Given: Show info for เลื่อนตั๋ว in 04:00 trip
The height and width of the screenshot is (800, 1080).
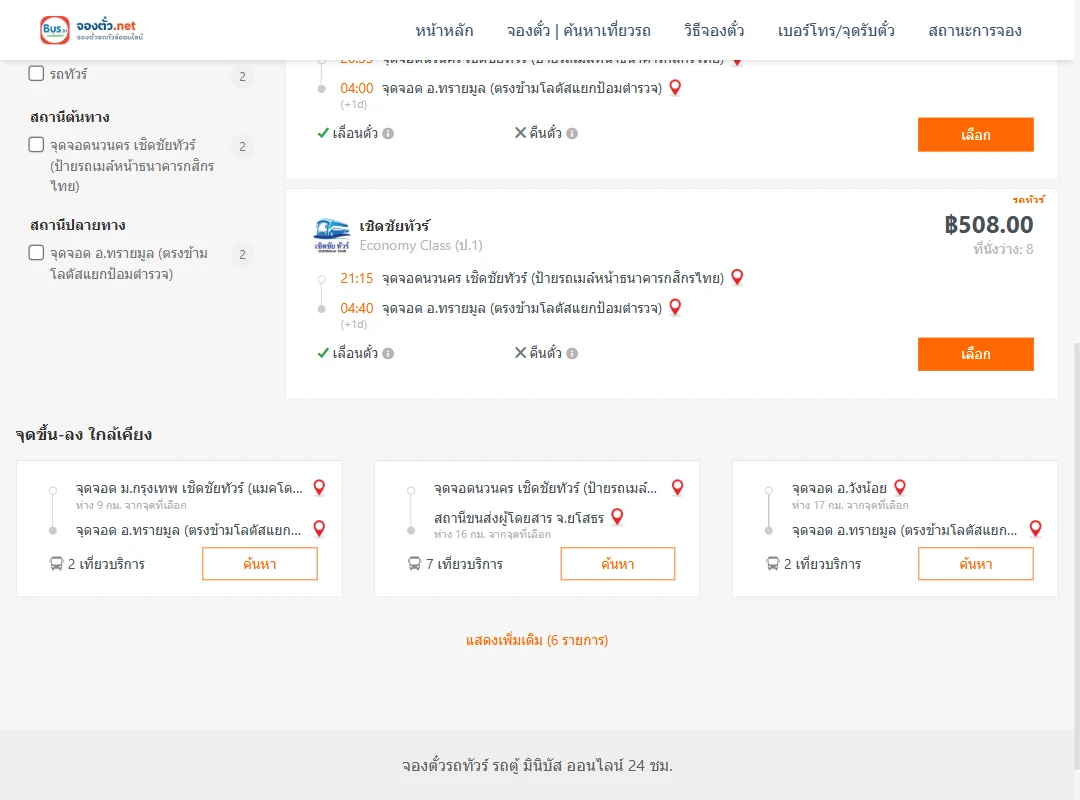Looking at the screenshot, I should (388, 134).
